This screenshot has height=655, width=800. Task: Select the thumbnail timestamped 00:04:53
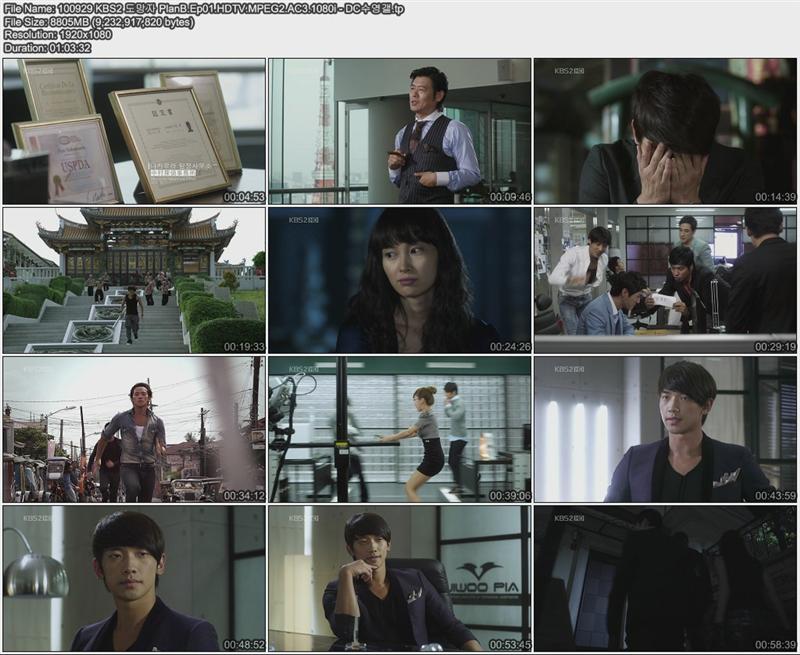click(134, 131)
